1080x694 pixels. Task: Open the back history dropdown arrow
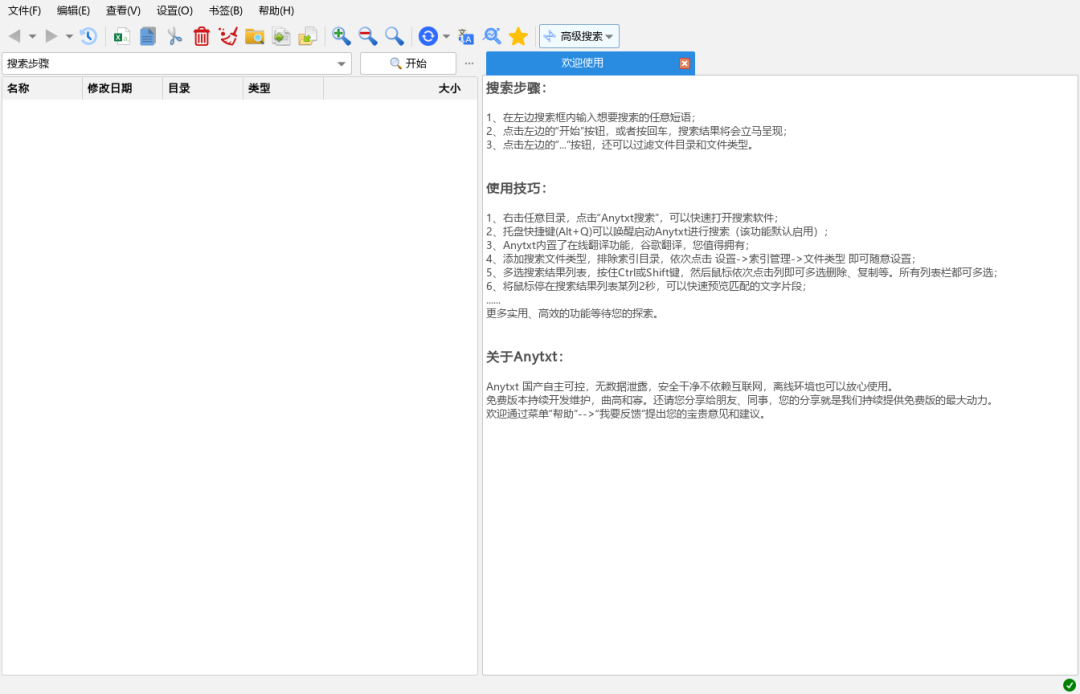[x=32, y=36]
